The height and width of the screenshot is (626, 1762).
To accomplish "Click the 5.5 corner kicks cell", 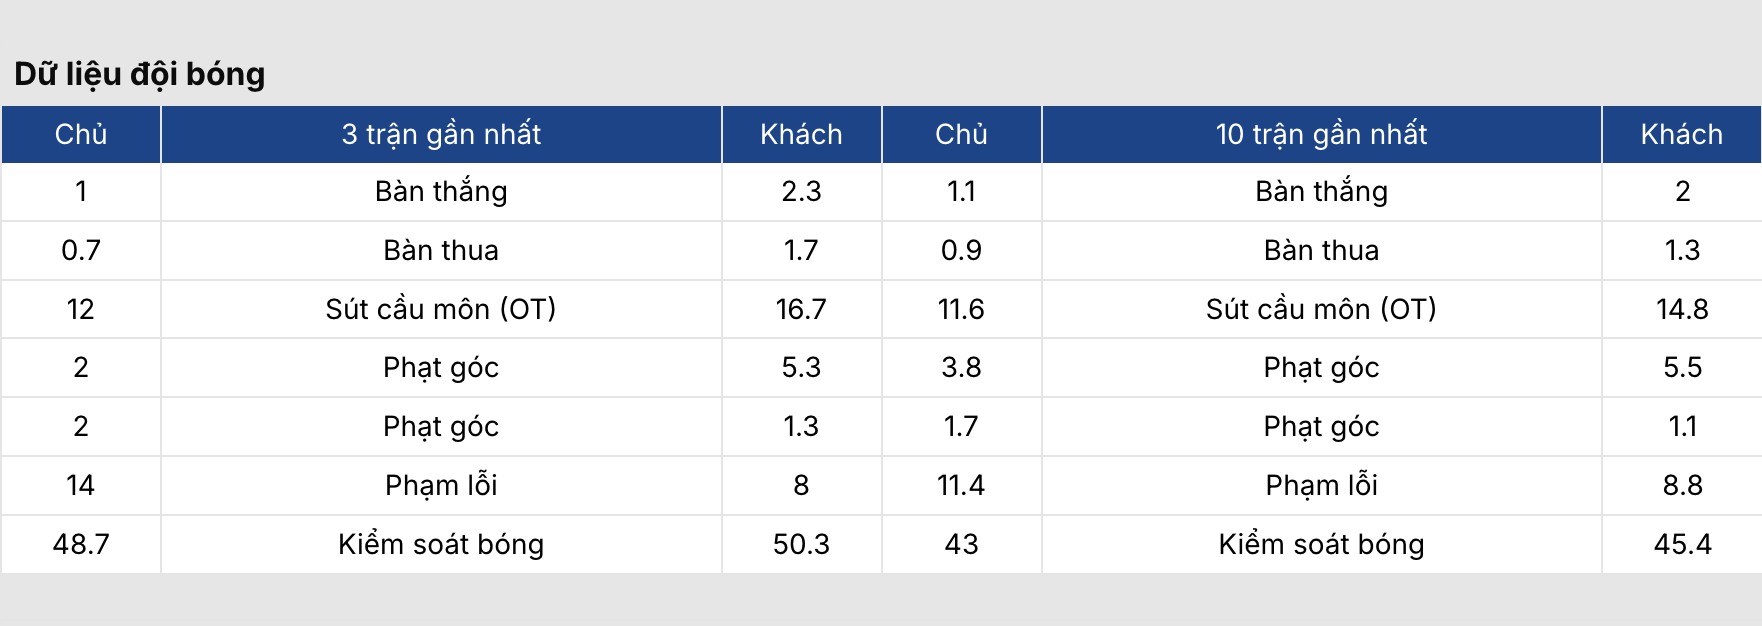I will click(1682, 367).
